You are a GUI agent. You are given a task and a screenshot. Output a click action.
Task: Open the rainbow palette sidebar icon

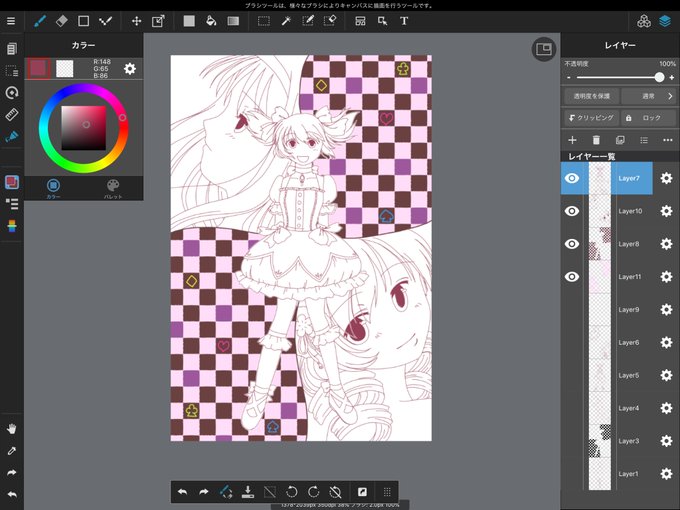[12, 226]
